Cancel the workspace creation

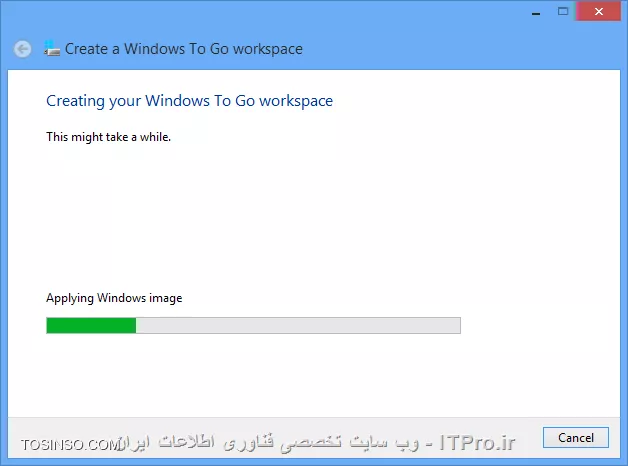[576, 438]
